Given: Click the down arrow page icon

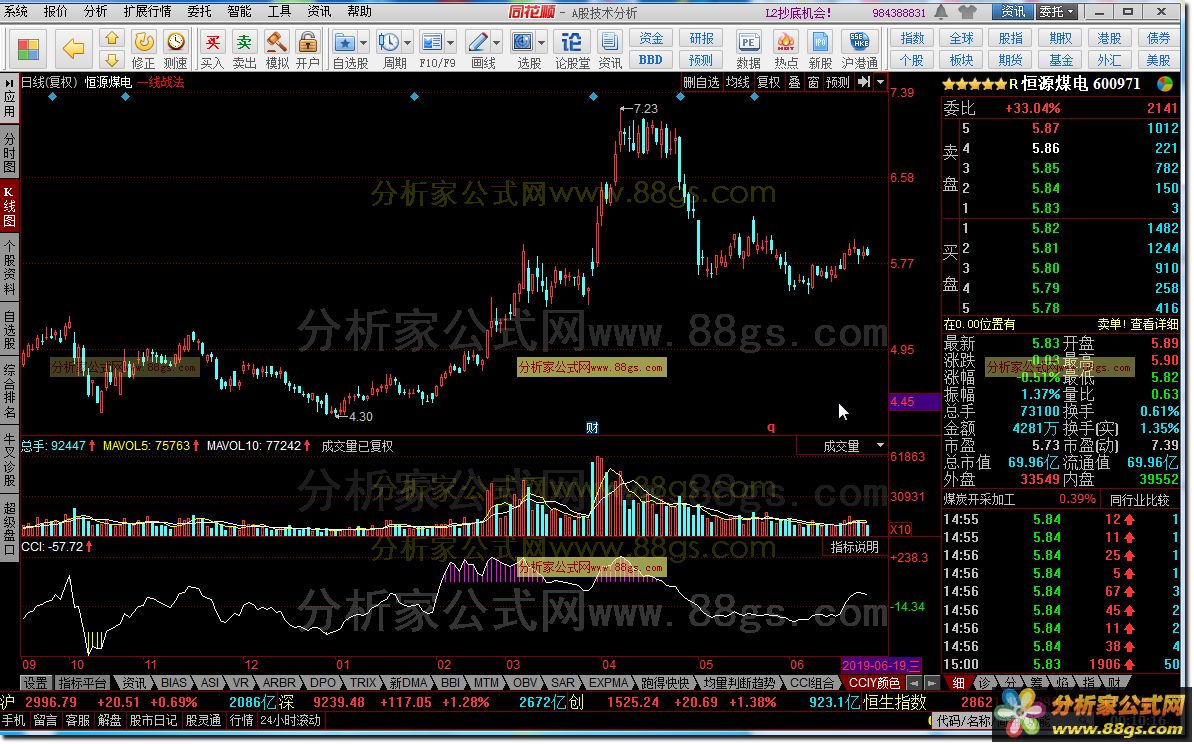Looking at the screenshot, I should (x=112, y=59).
